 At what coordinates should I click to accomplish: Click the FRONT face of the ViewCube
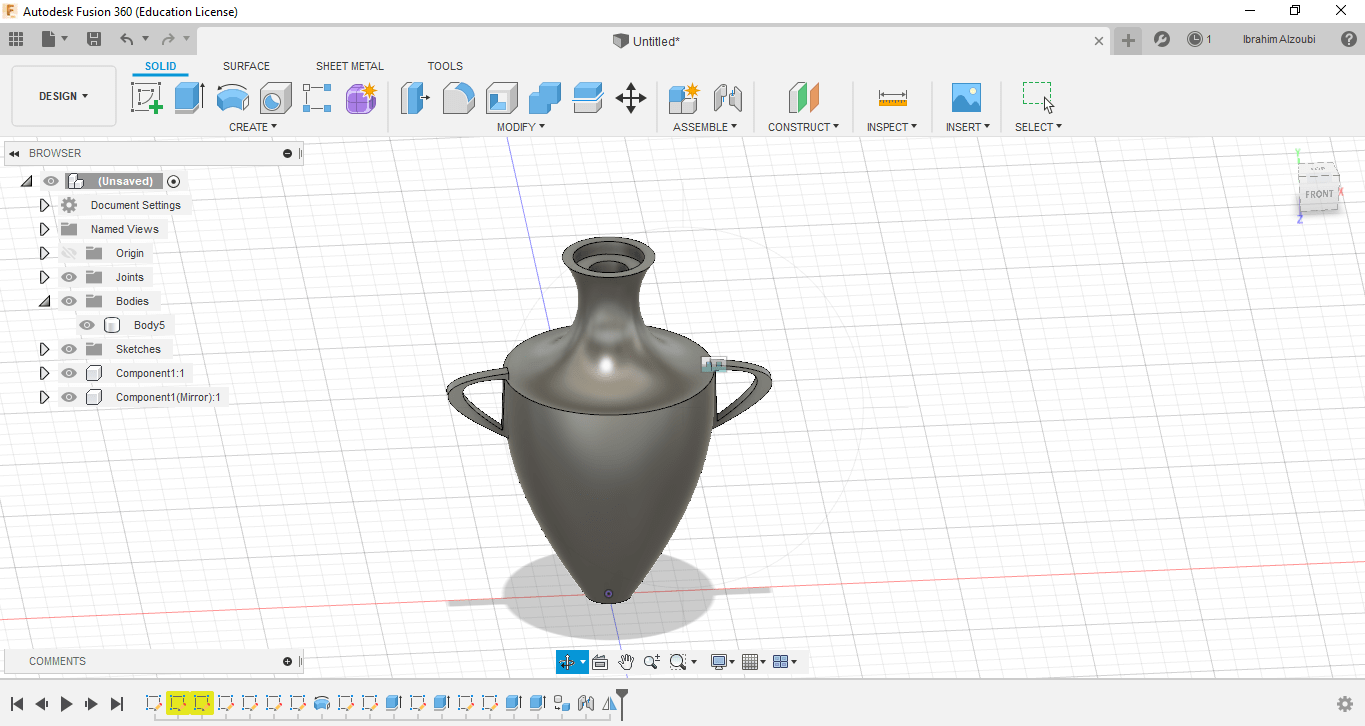[x=1319, y=194]
